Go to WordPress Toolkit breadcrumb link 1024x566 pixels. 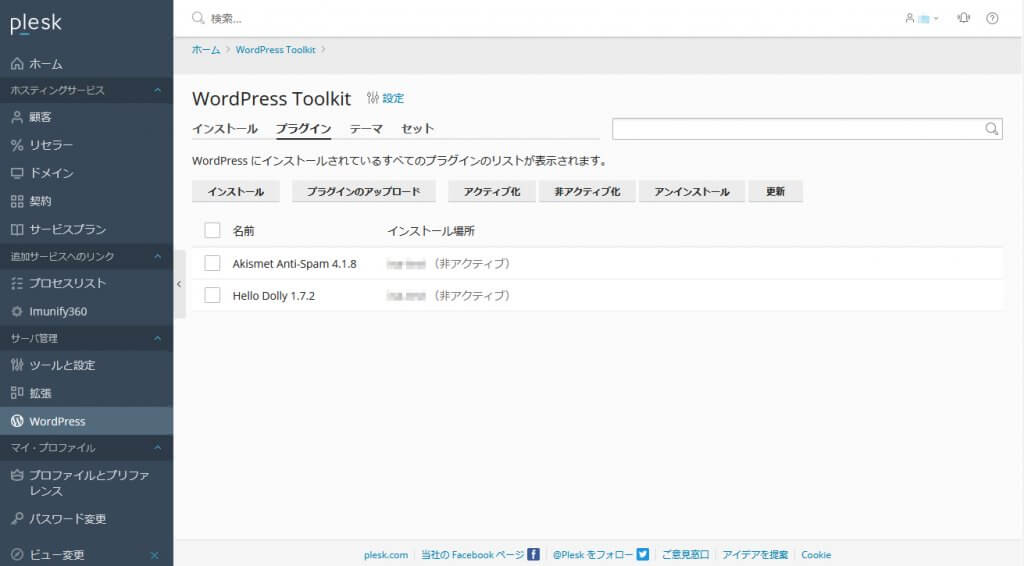tap(276, 50)
